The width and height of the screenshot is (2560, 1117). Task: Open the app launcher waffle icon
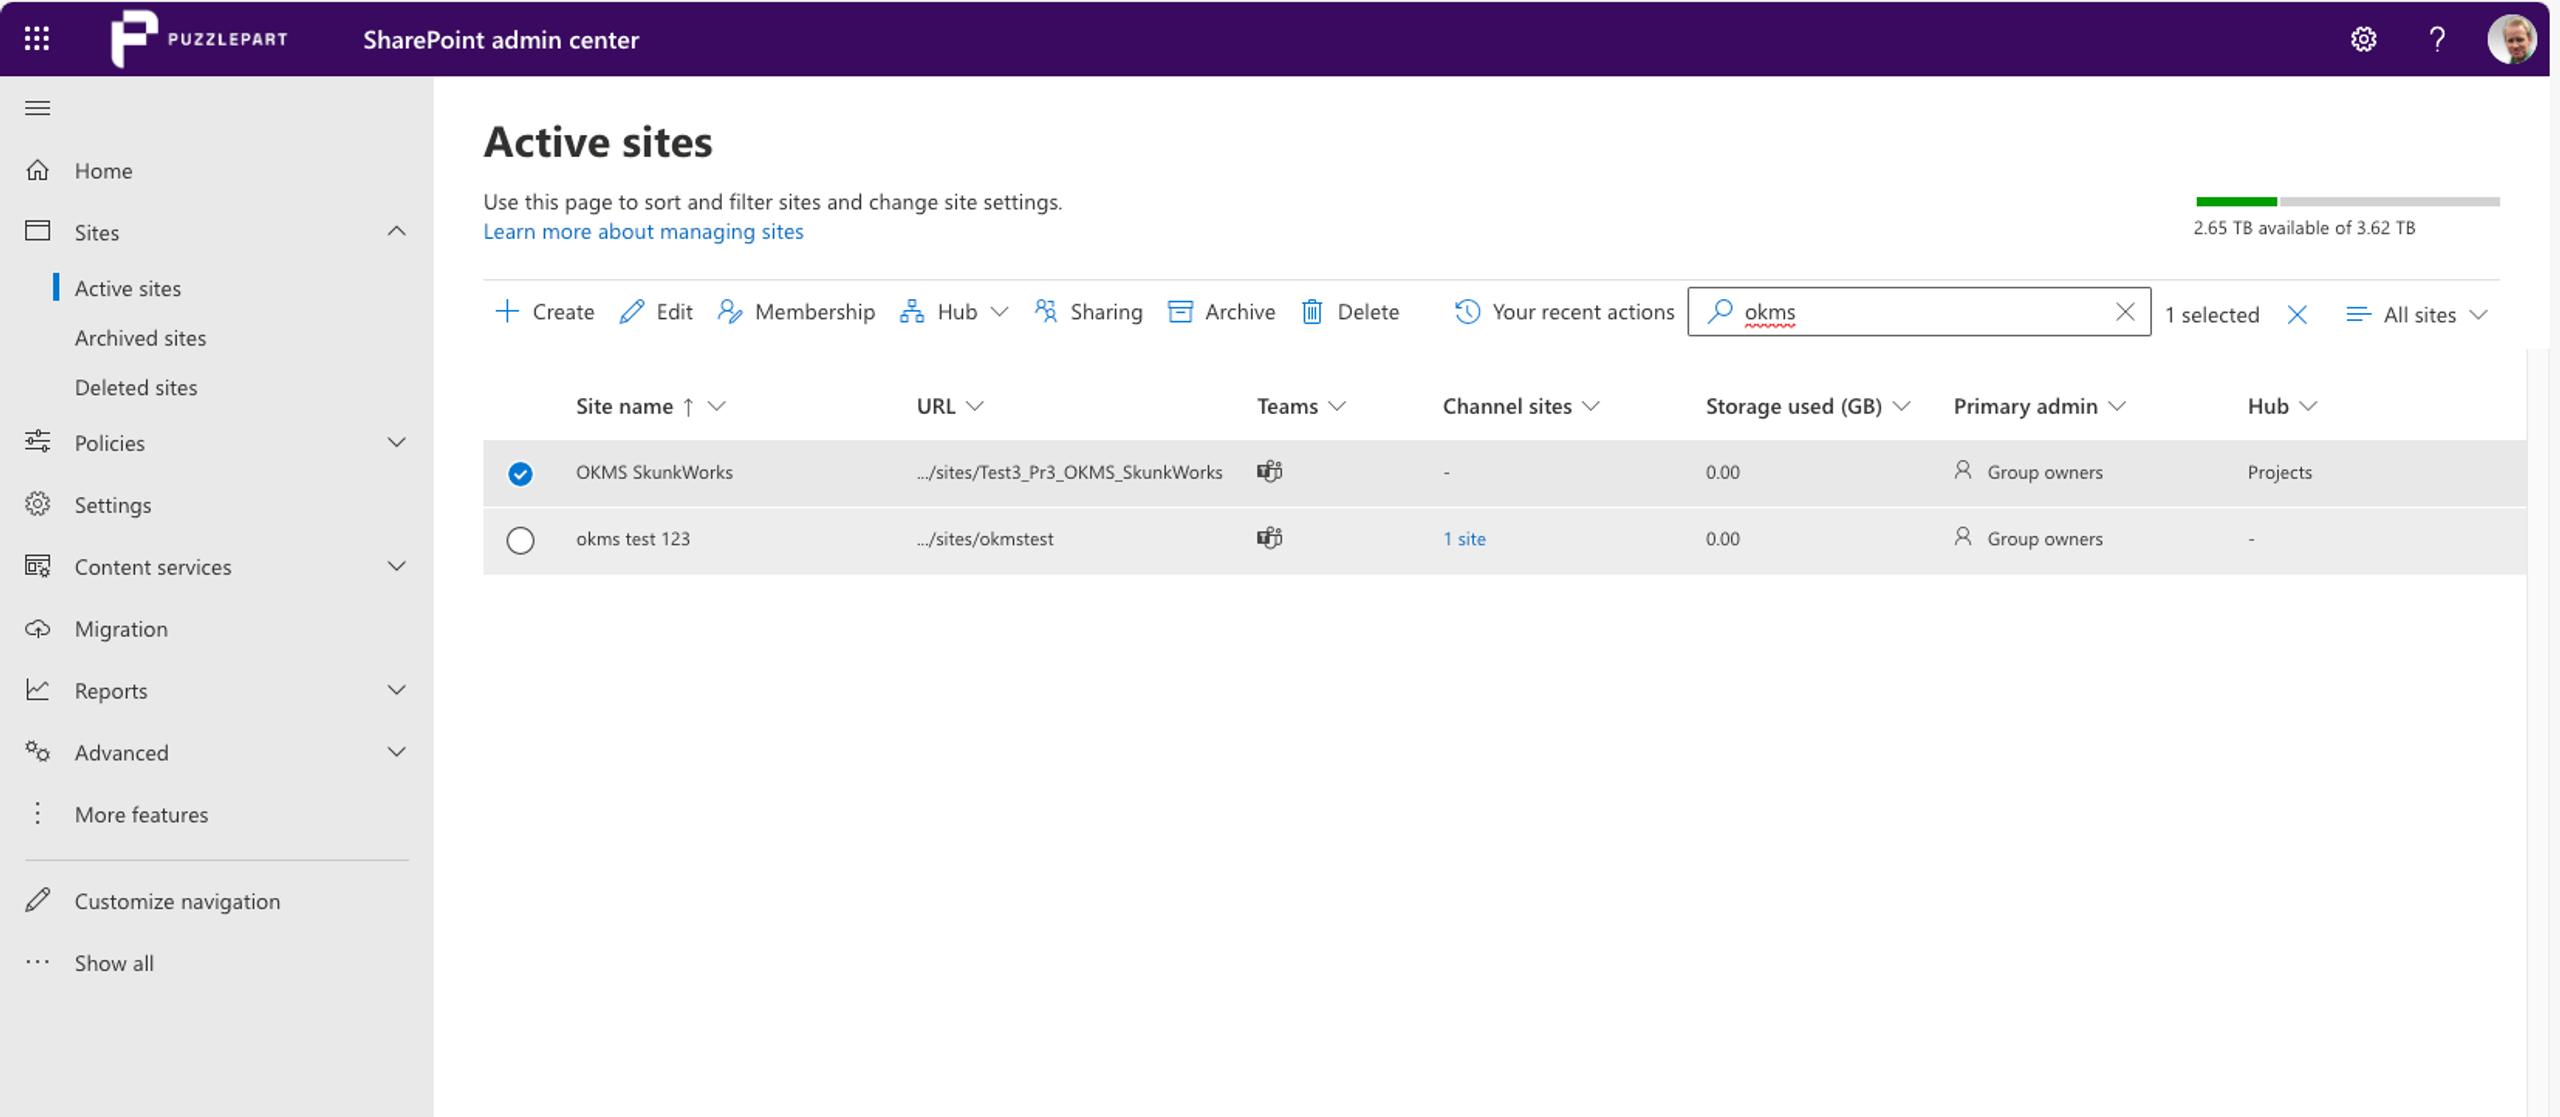(x=37, y=39)
